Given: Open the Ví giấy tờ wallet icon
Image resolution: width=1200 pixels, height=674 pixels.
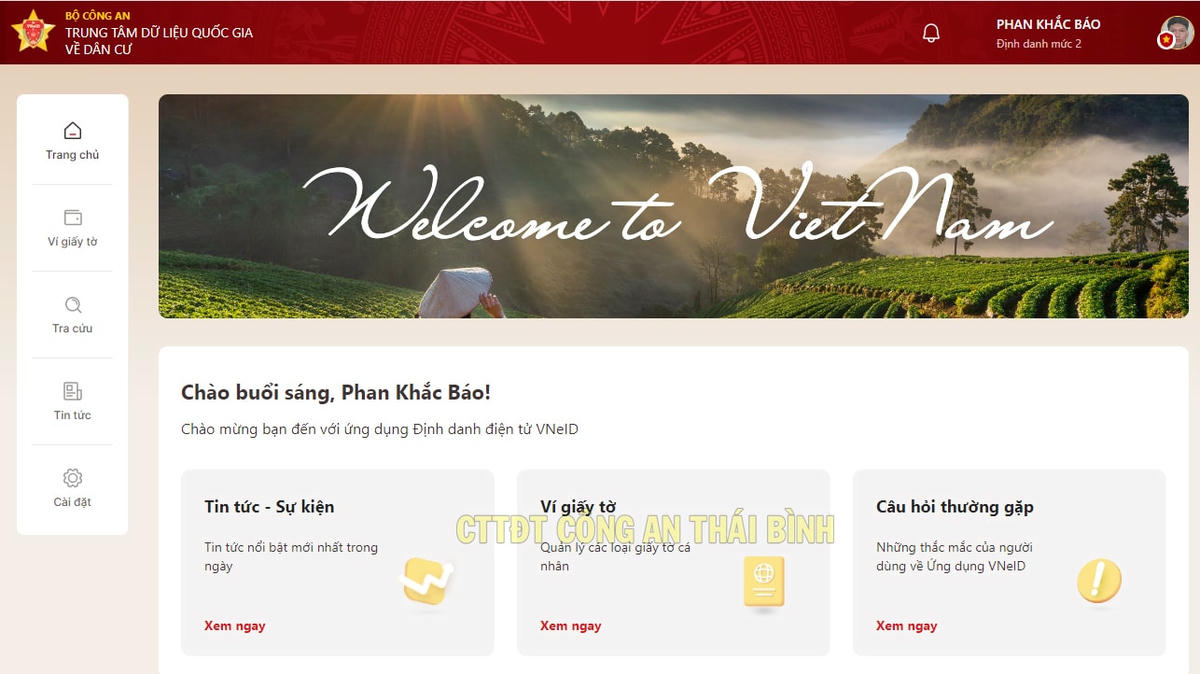Looking at the screenshot, I should click(72, 218).
